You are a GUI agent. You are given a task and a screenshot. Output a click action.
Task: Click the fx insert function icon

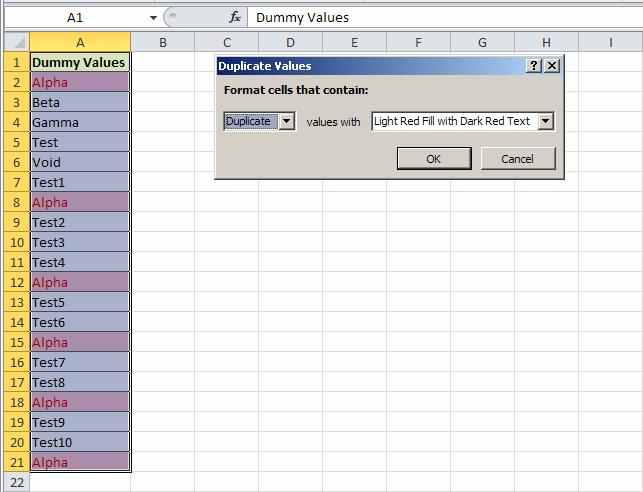[235, 17]
